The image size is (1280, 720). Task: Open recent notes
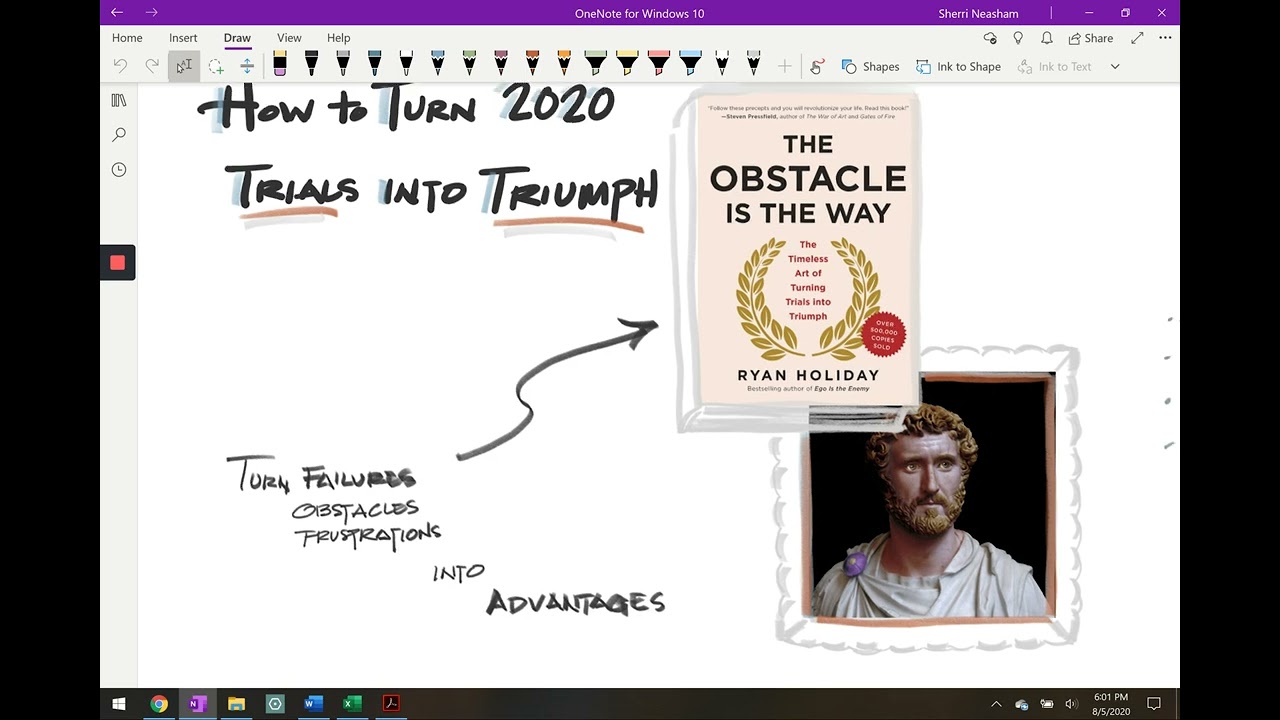[119, 170]
